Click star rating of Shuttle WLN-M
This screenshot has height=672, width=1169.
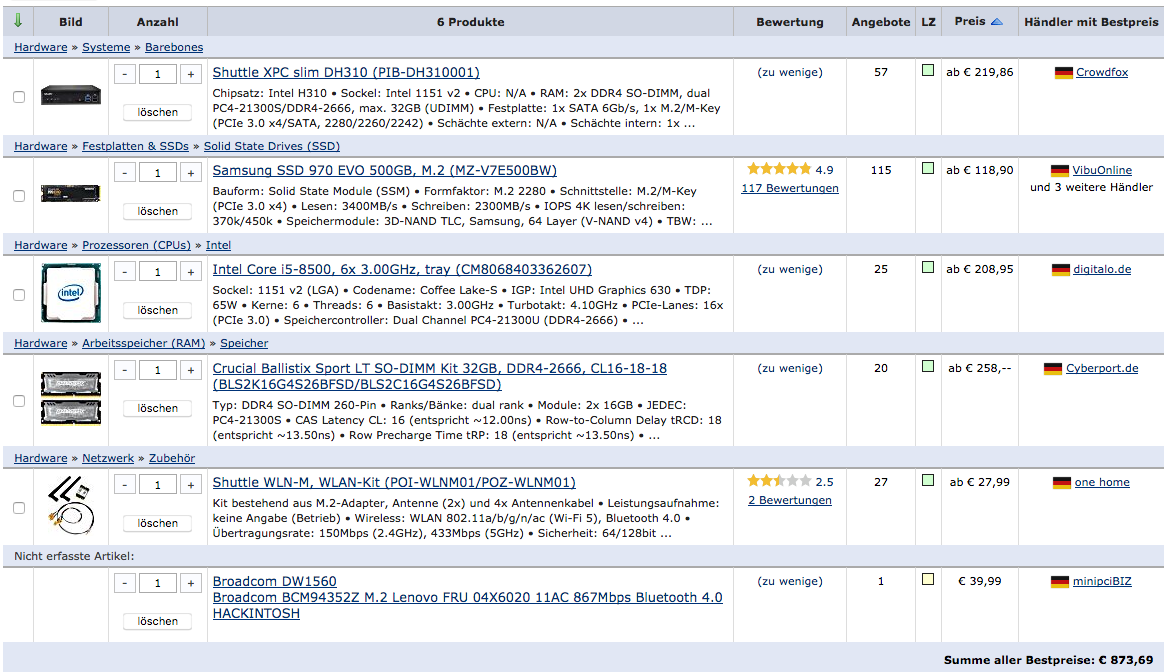click(x=779, y=481)
